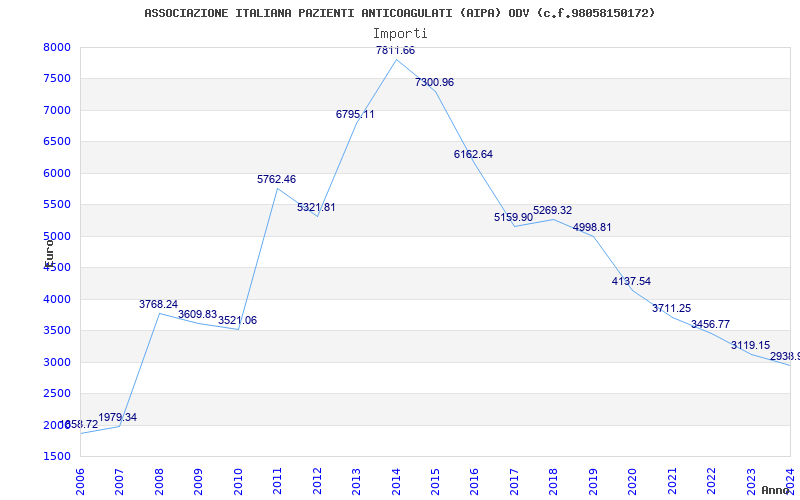Click the y-axis value 3000

point(57,362)
